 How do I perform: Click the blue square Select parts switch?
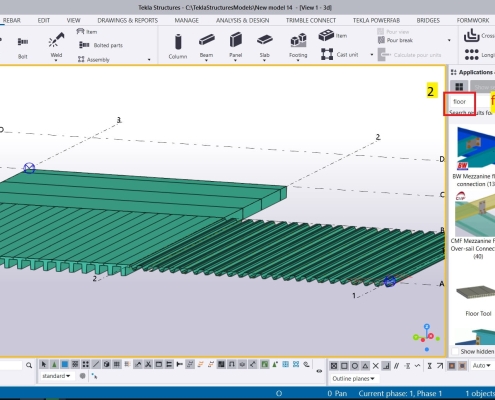tap(65, 365)
